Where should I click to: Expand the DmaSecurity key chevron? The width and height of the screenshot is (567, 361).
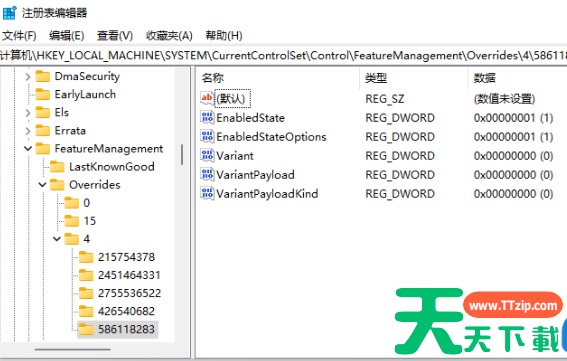click(x=28, y=77)
